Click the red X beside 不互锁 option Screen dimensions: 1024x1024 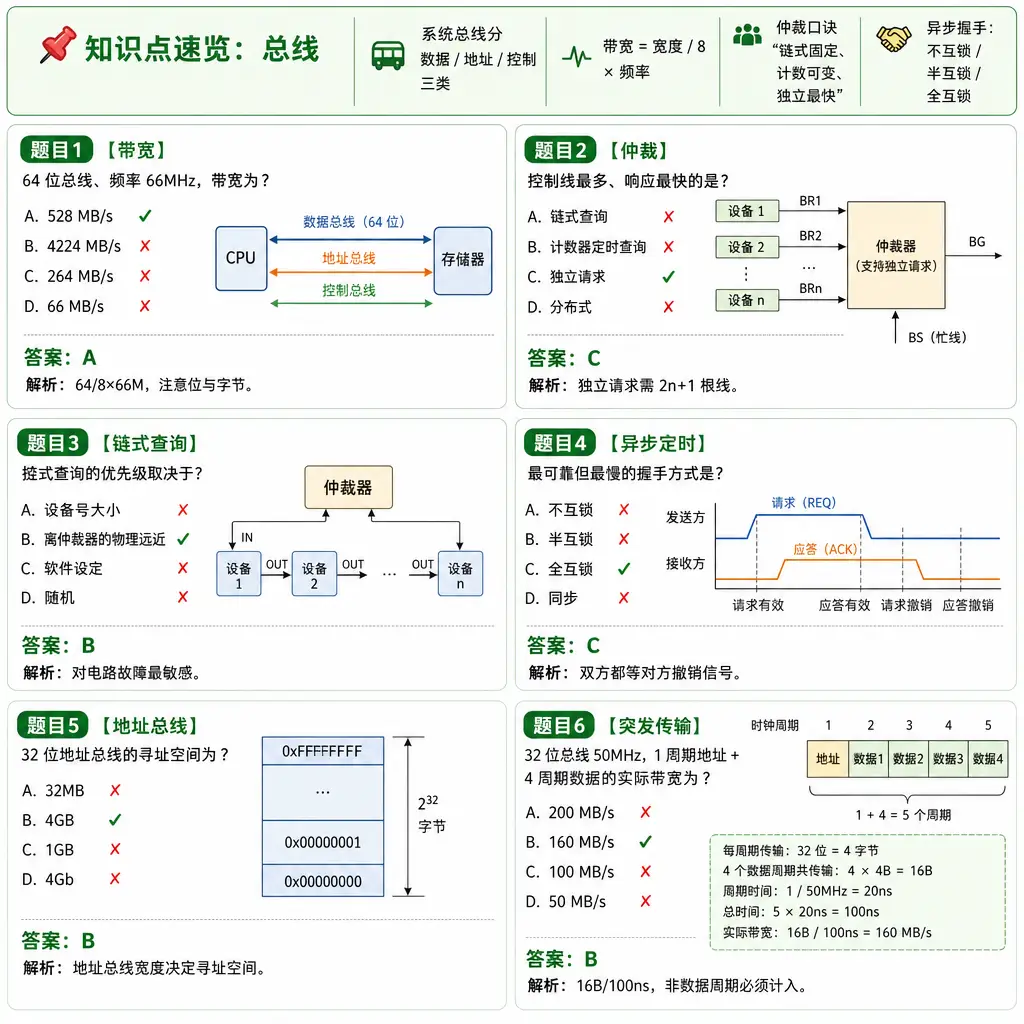[624, 509]
